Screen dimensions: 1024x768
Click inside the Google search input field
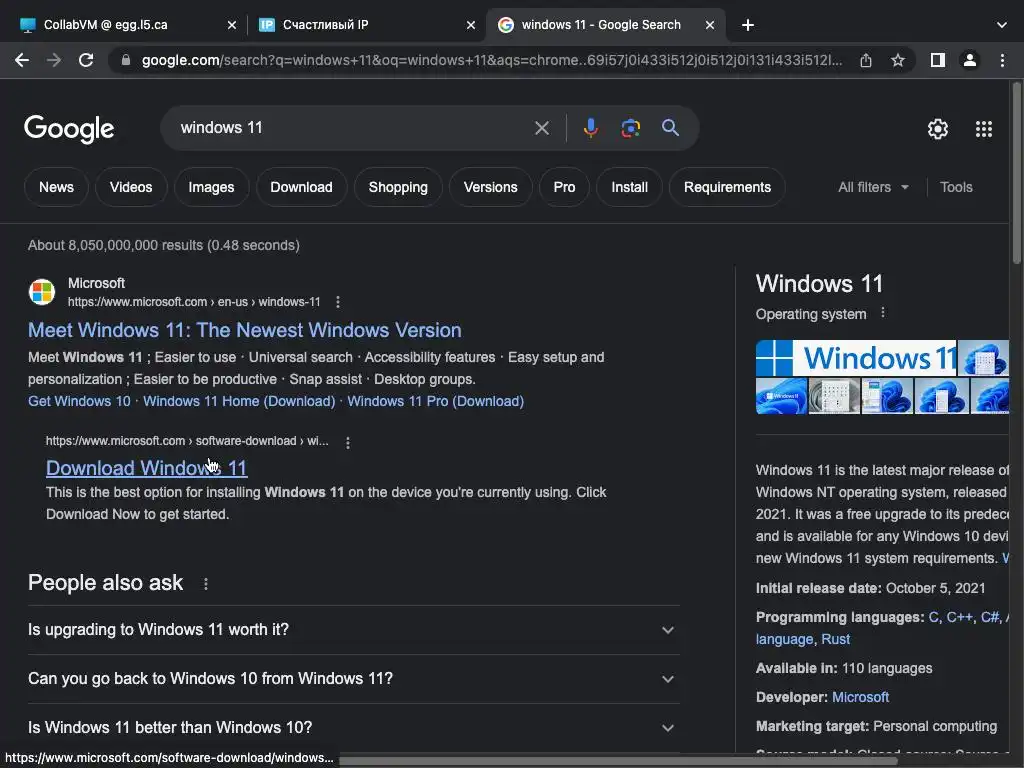(353, 128)
